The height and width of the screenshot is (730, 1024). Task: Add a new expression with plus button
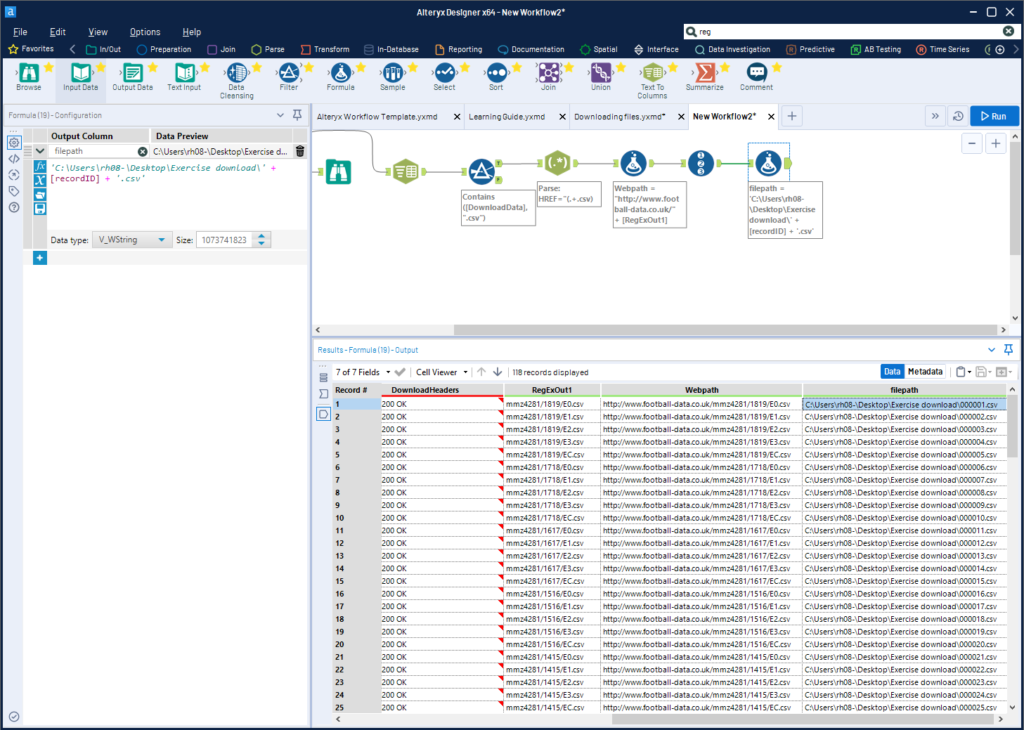click(x=40, y=258)
